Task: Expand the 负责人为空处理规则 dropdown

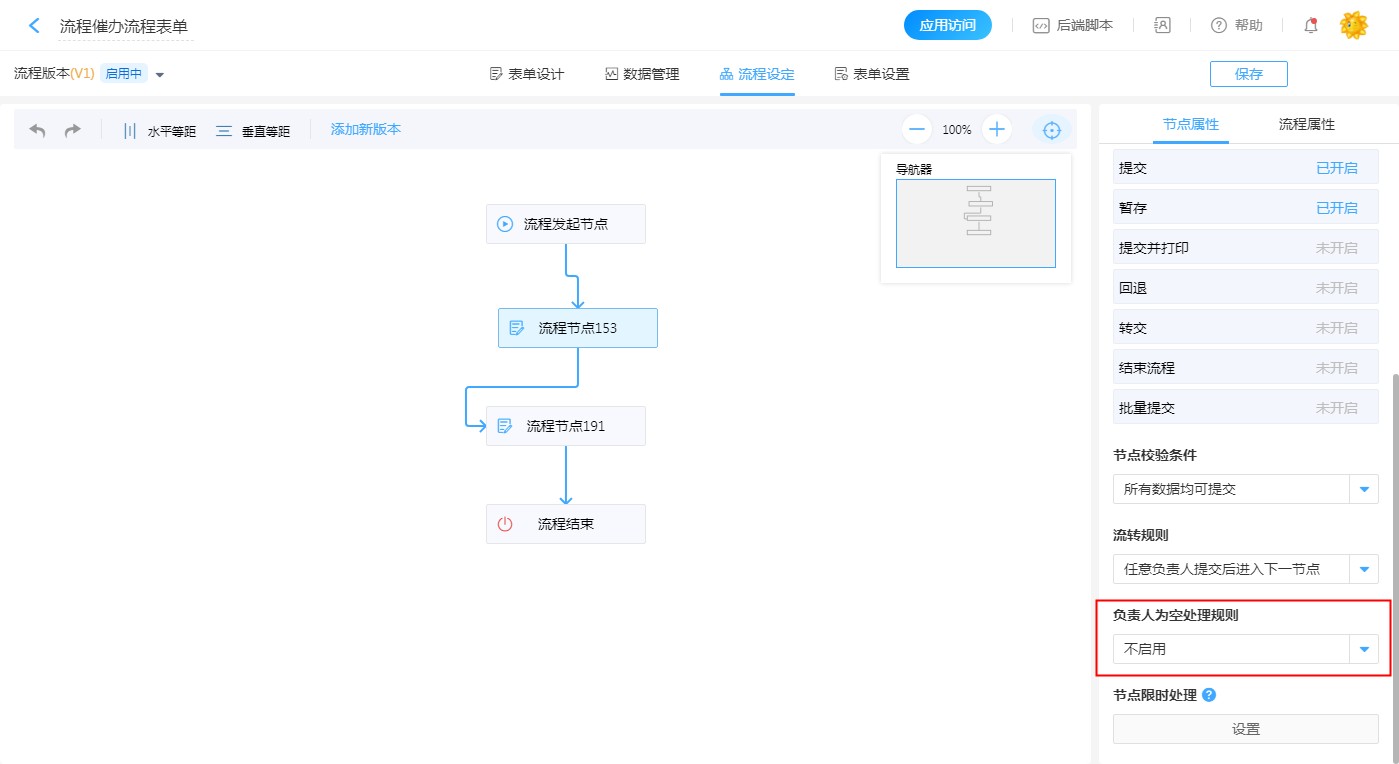Action: [1364, 649]
